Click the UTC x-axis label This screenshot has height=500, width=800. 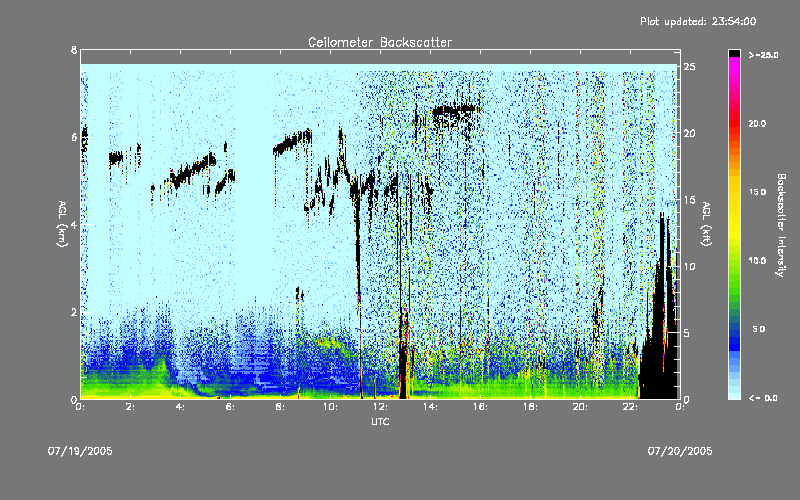pyautogui.click(x=380, y=421)
